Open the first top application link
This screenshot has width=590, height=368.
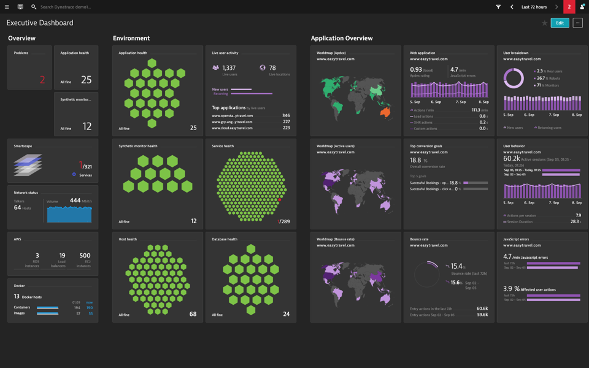233,116
